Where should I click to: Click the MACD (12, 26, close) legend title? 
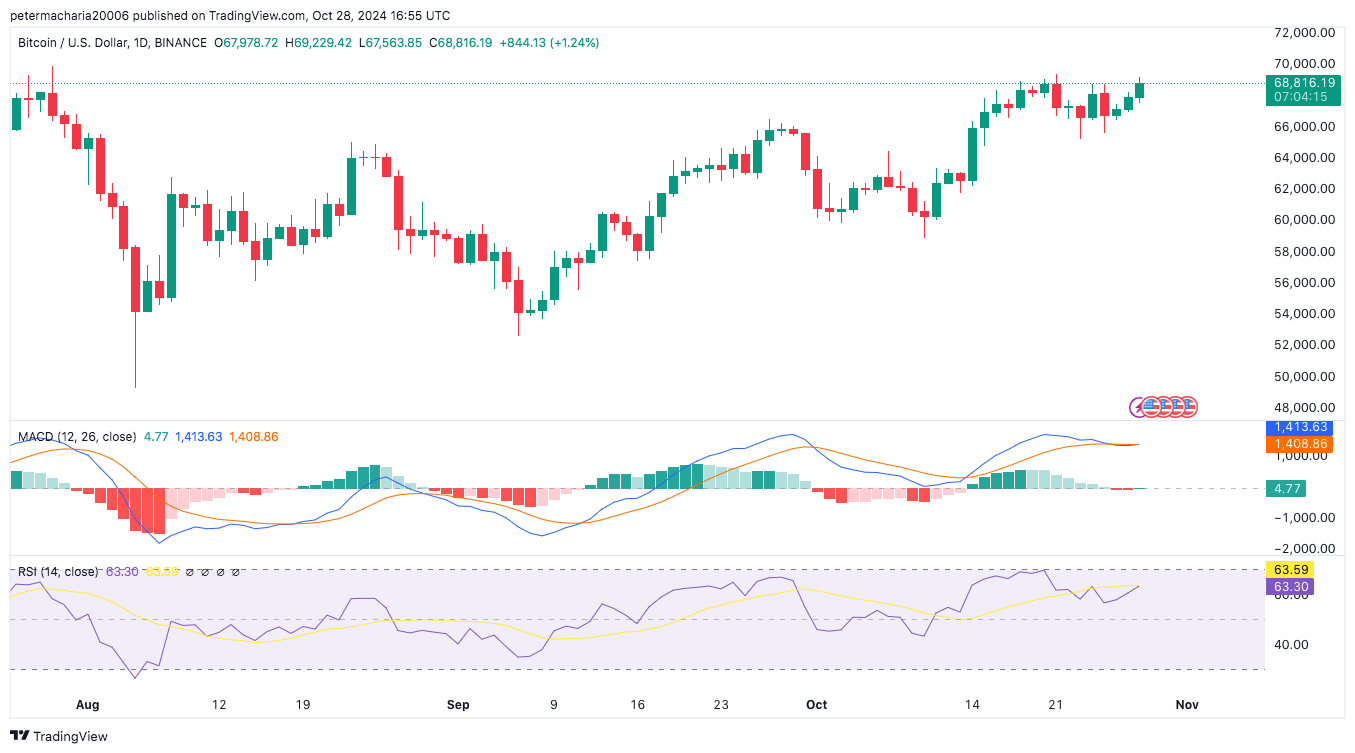click(77, 437)
